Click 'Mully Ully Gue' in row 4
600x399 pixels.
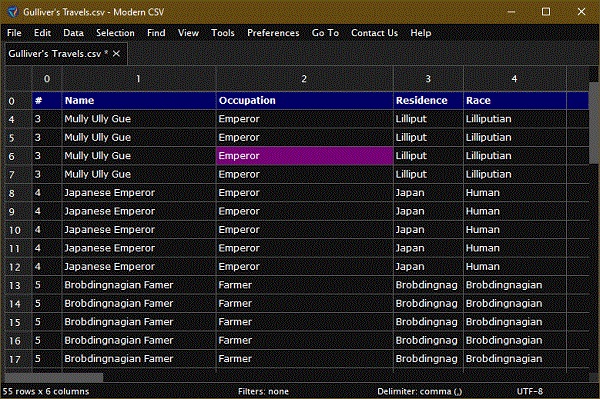[x=139, y=119]
